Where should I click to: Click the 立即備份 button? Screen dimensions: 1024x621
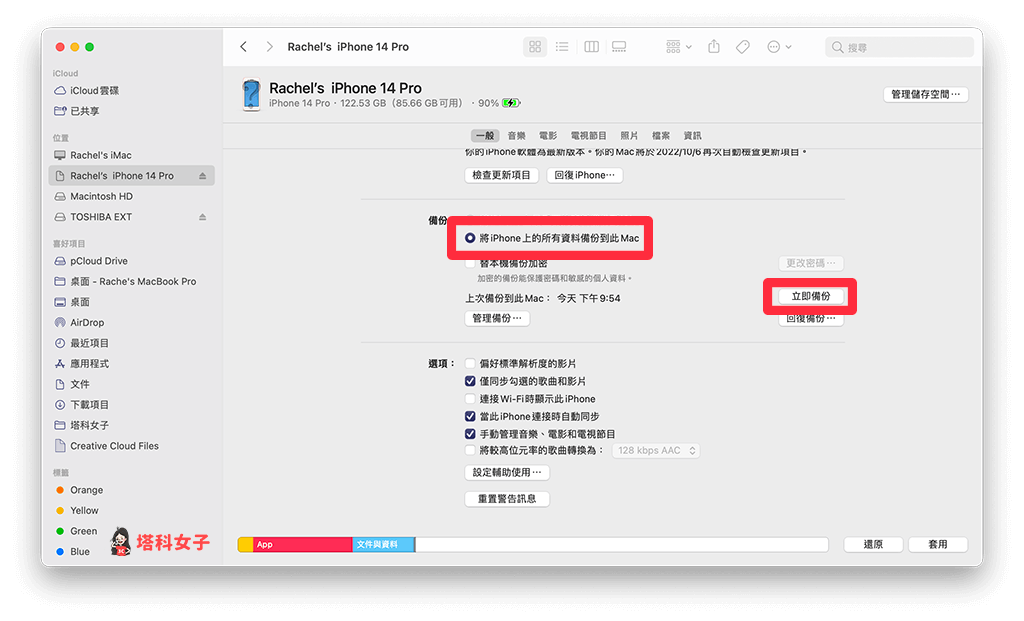(810, 296)
